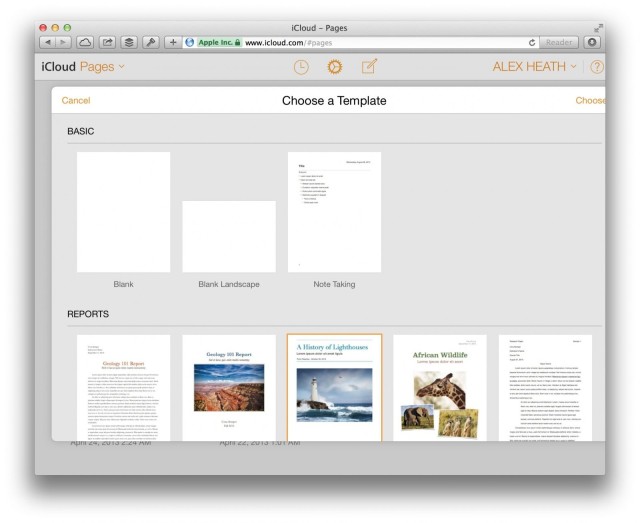Screen dimensions: 640x523
Task: Open the ALEX HEATH account dropdown
Action: coord(535,67)
